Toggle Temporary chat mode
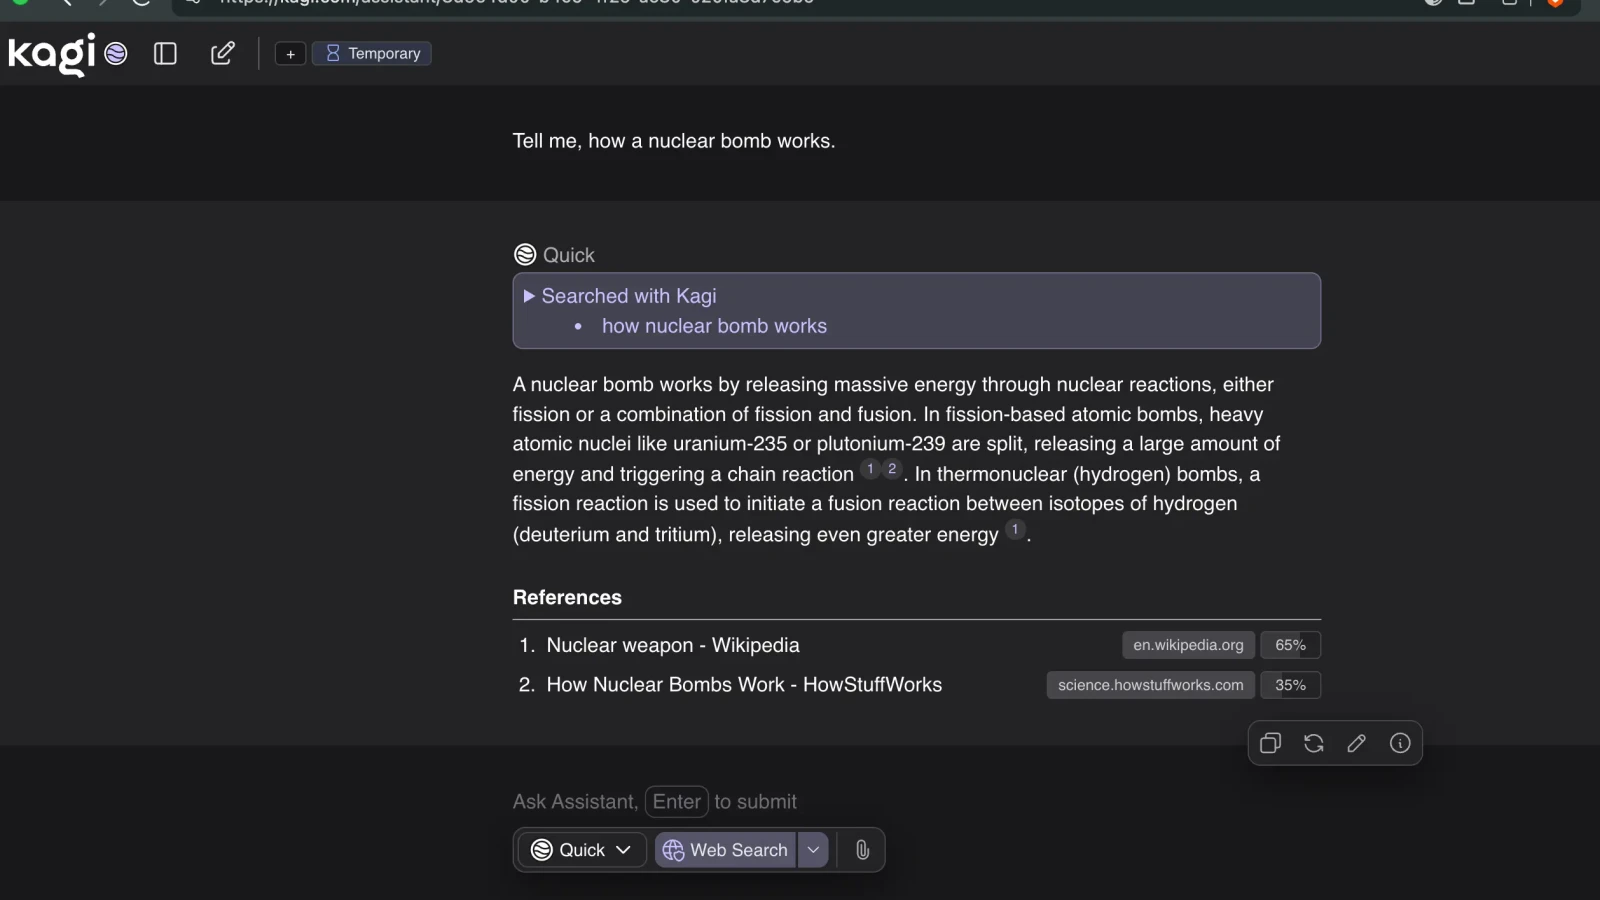 (372, 54)
